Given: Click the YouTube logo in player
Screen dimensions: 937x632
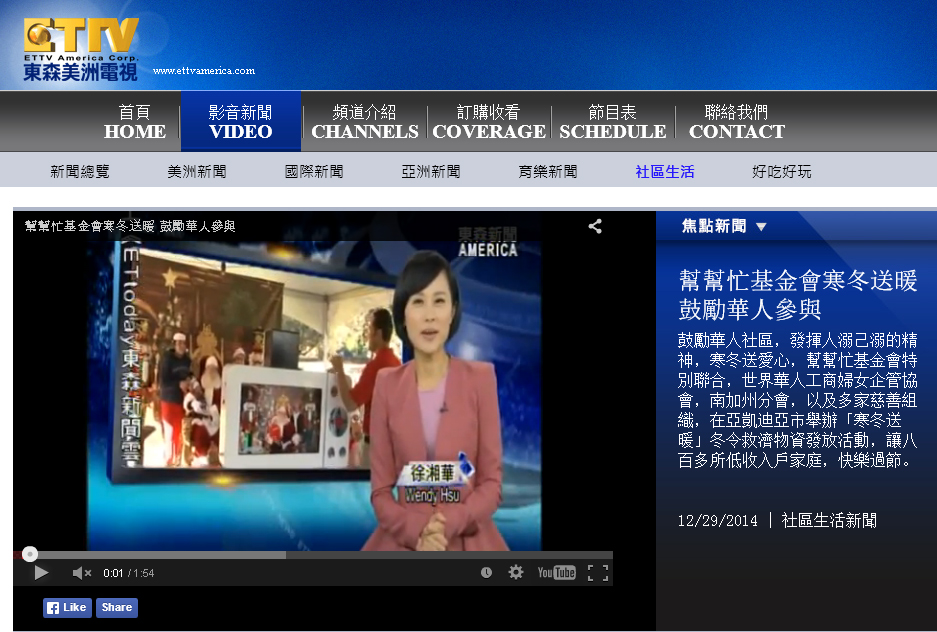Looking at the screenshot, I should (x=556, y=573).
